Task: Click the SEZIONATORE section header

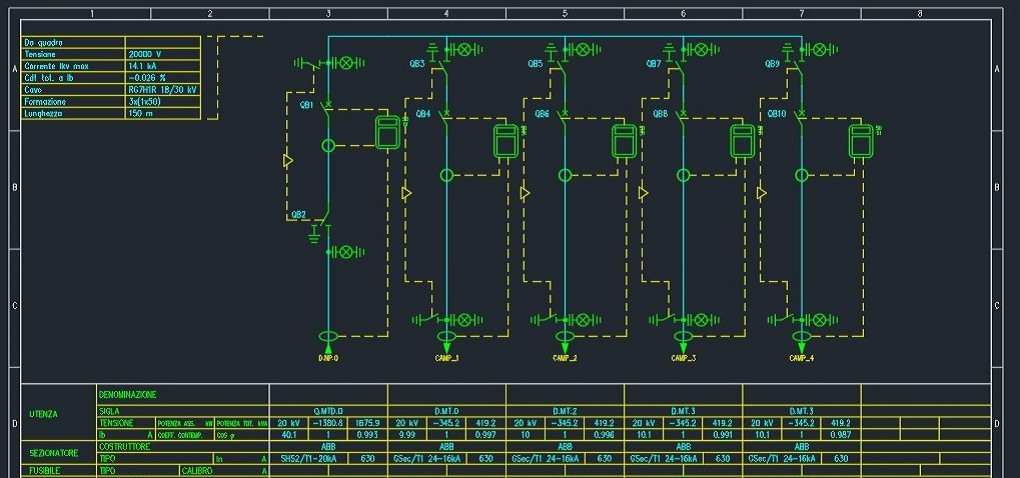Action: (54, 453)
